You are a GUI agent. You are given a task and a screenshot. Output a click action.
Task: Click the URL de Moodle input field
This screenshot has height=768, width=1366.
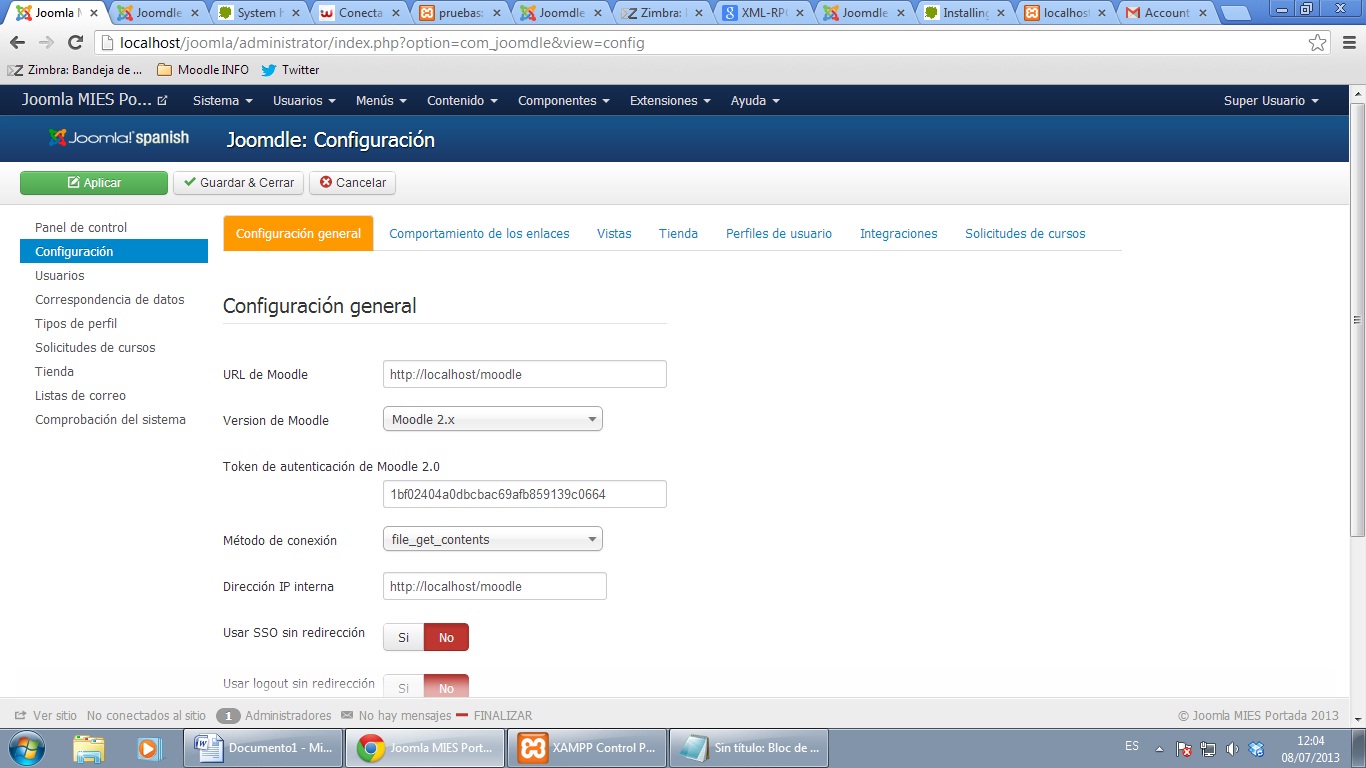tap(524, 374)
